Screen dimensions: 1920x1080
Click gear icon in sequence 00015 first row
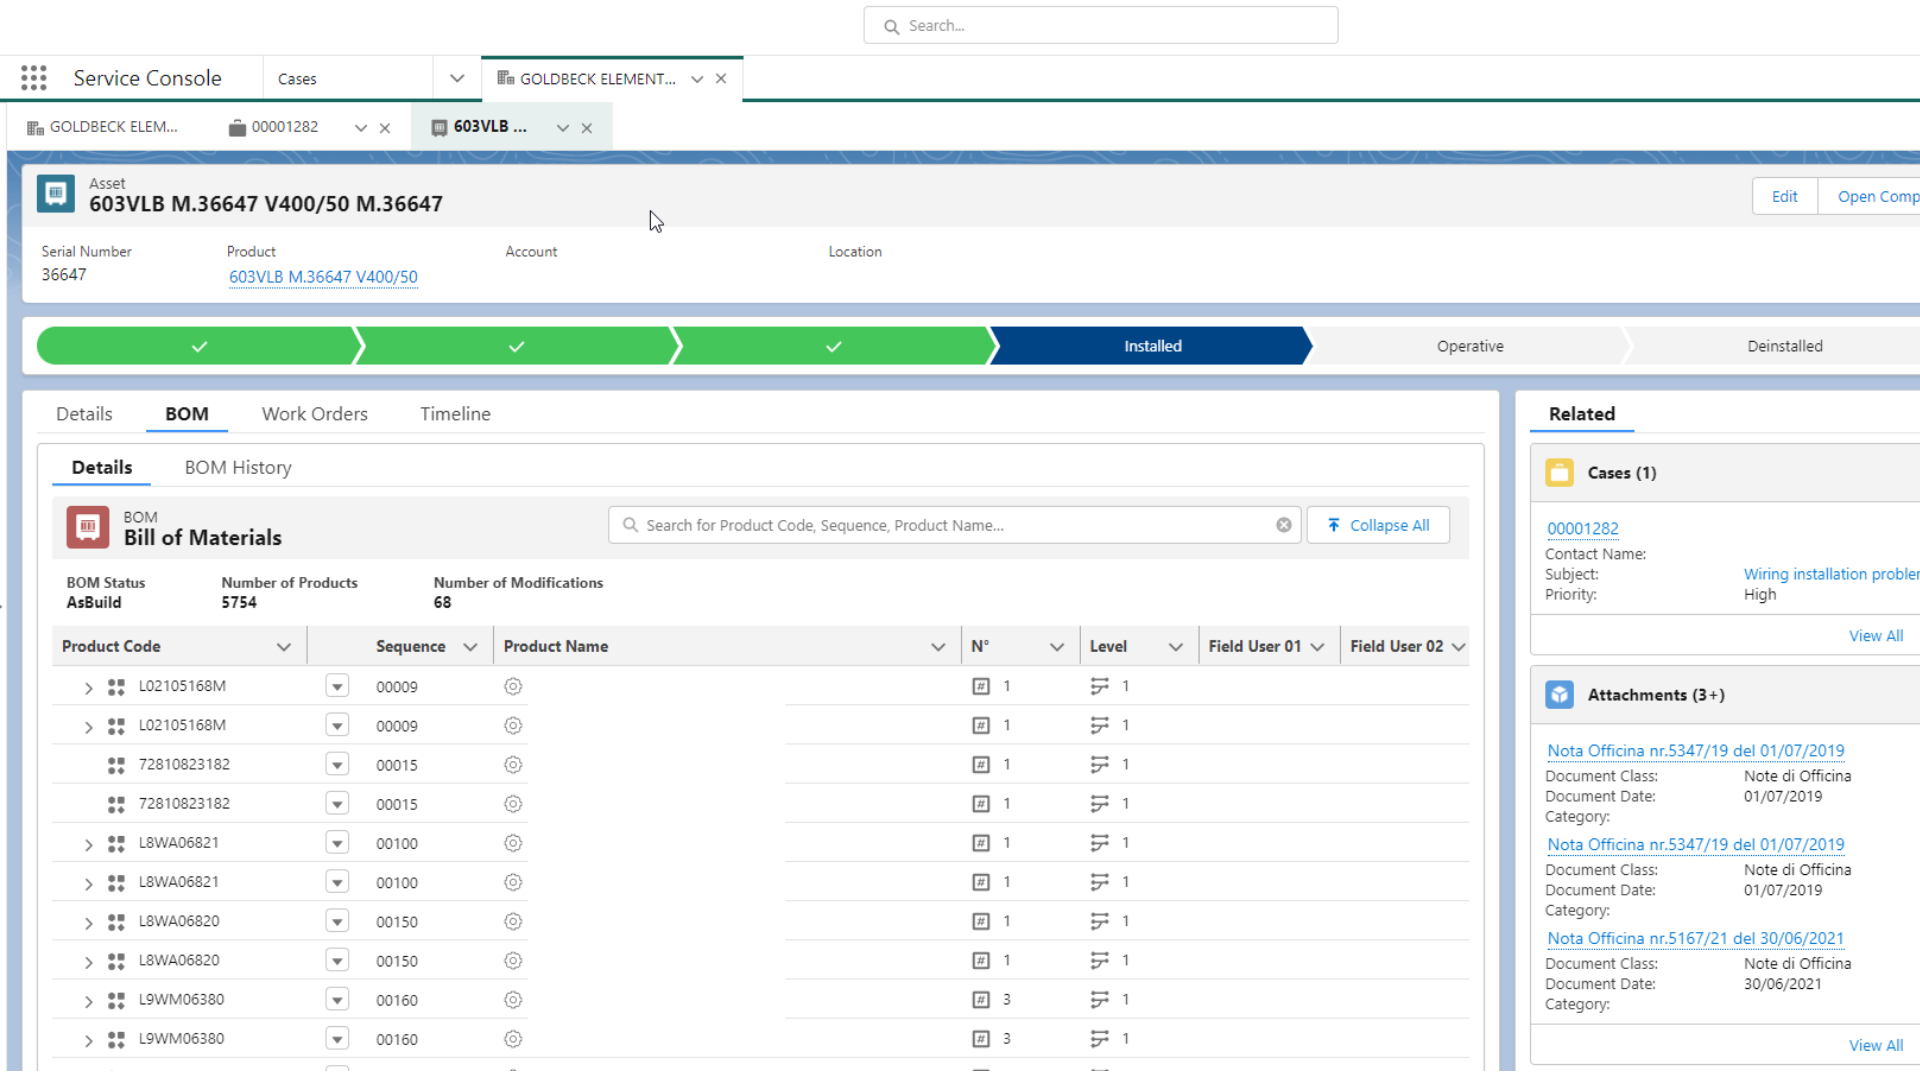point(513,765)
